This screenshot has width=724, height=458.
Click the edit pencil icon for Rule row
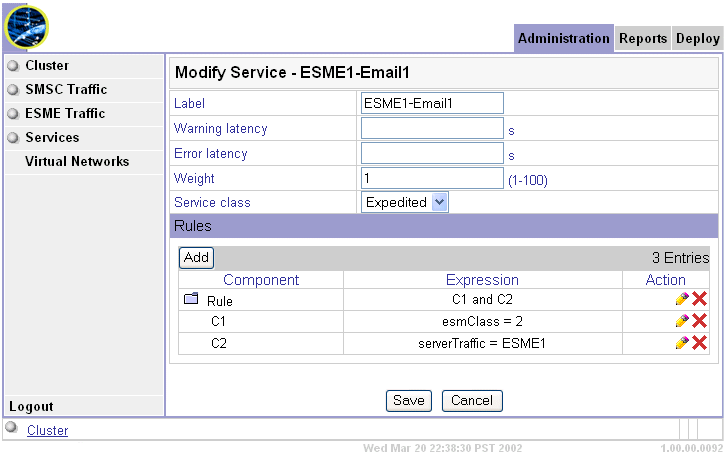[x=682, y=299]
